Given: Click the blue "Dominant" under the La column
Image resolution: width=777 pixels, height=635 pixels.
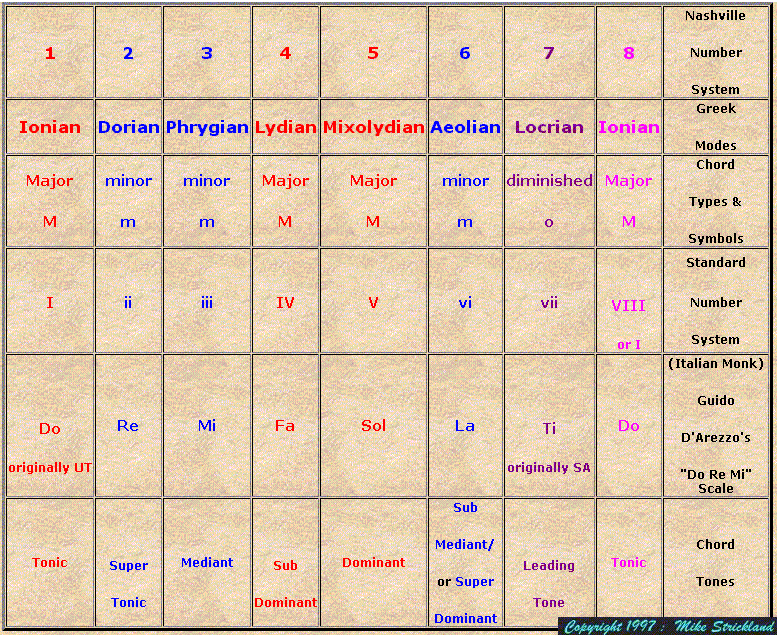Looking at the screenshot, I should point(465,619).
